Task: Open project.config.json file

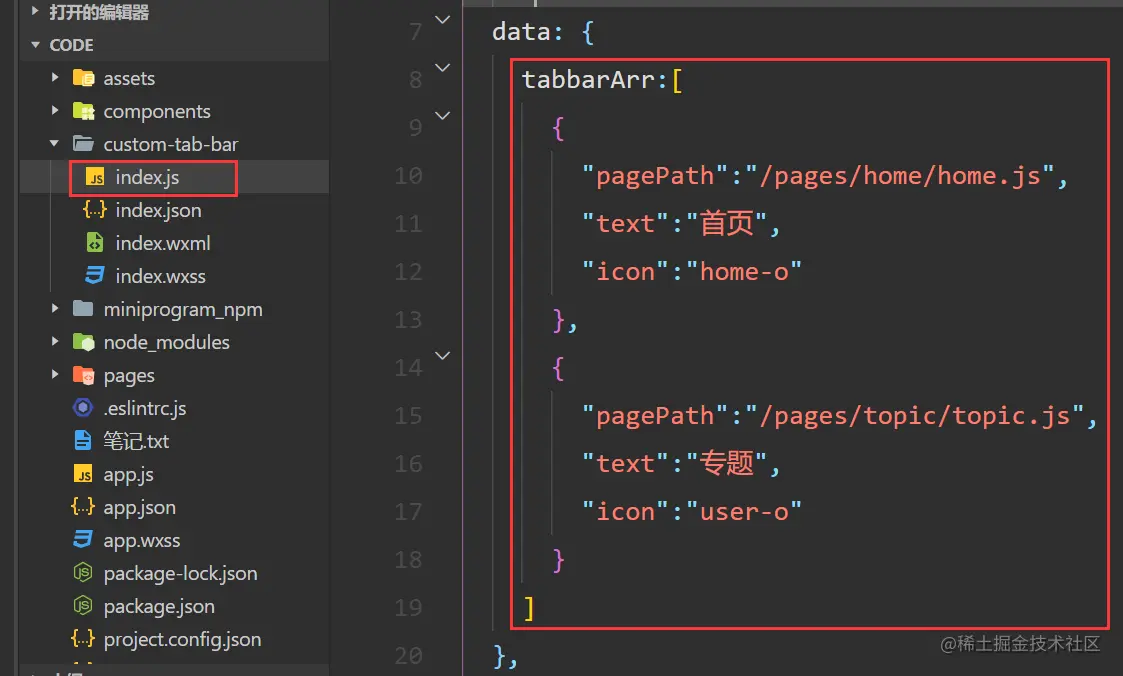Action: (182, 639)
